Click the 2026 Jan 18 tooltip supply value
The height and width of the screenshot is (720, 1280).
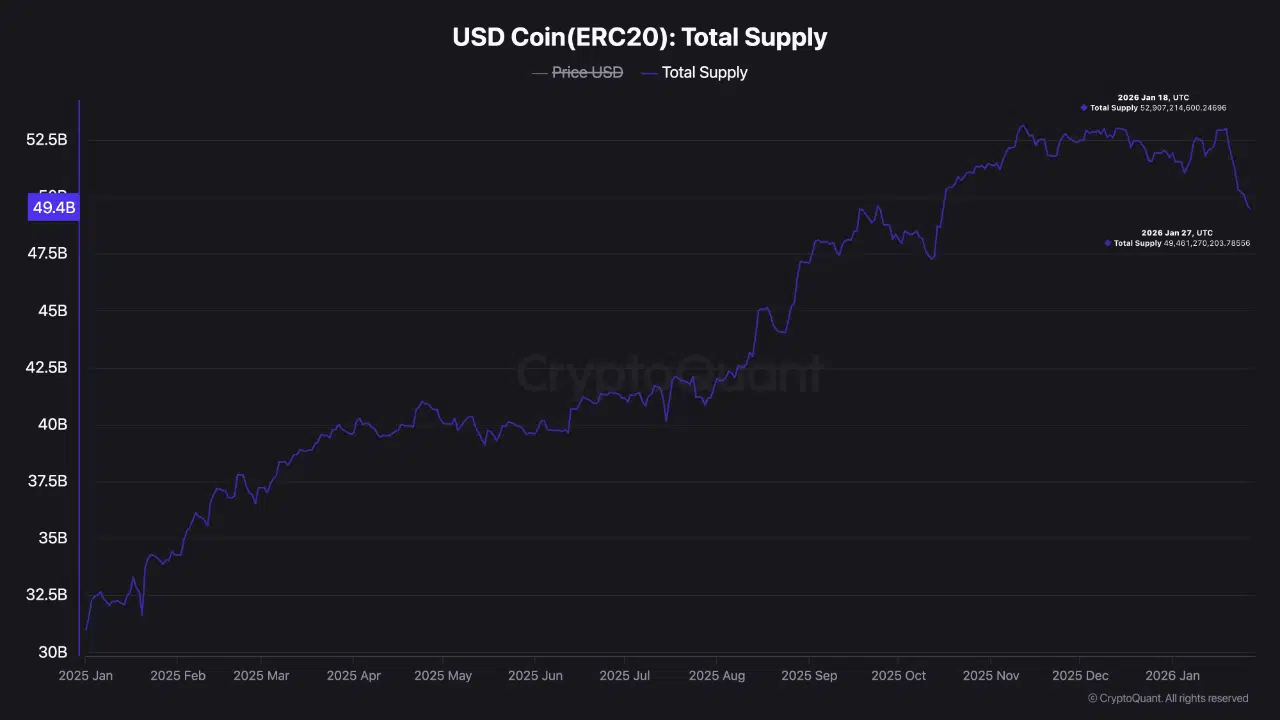(1183, 107)
